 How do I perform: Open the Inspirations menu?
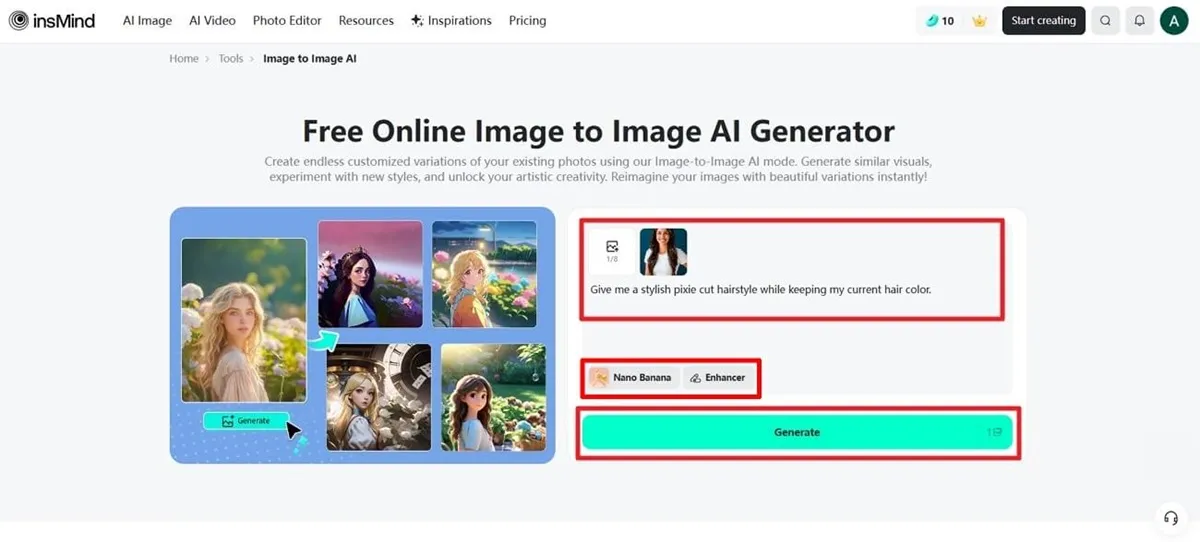451,20
